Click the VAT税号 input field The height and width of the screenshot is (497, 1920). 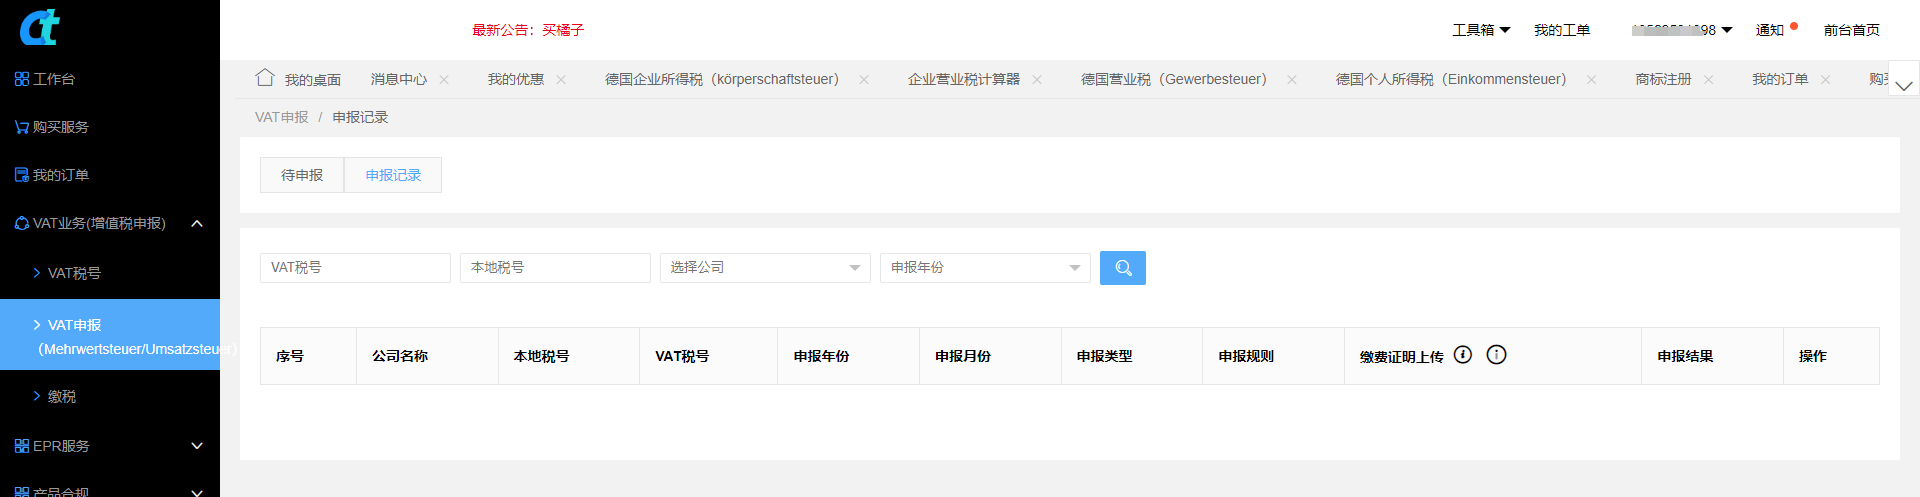point(354,268)
